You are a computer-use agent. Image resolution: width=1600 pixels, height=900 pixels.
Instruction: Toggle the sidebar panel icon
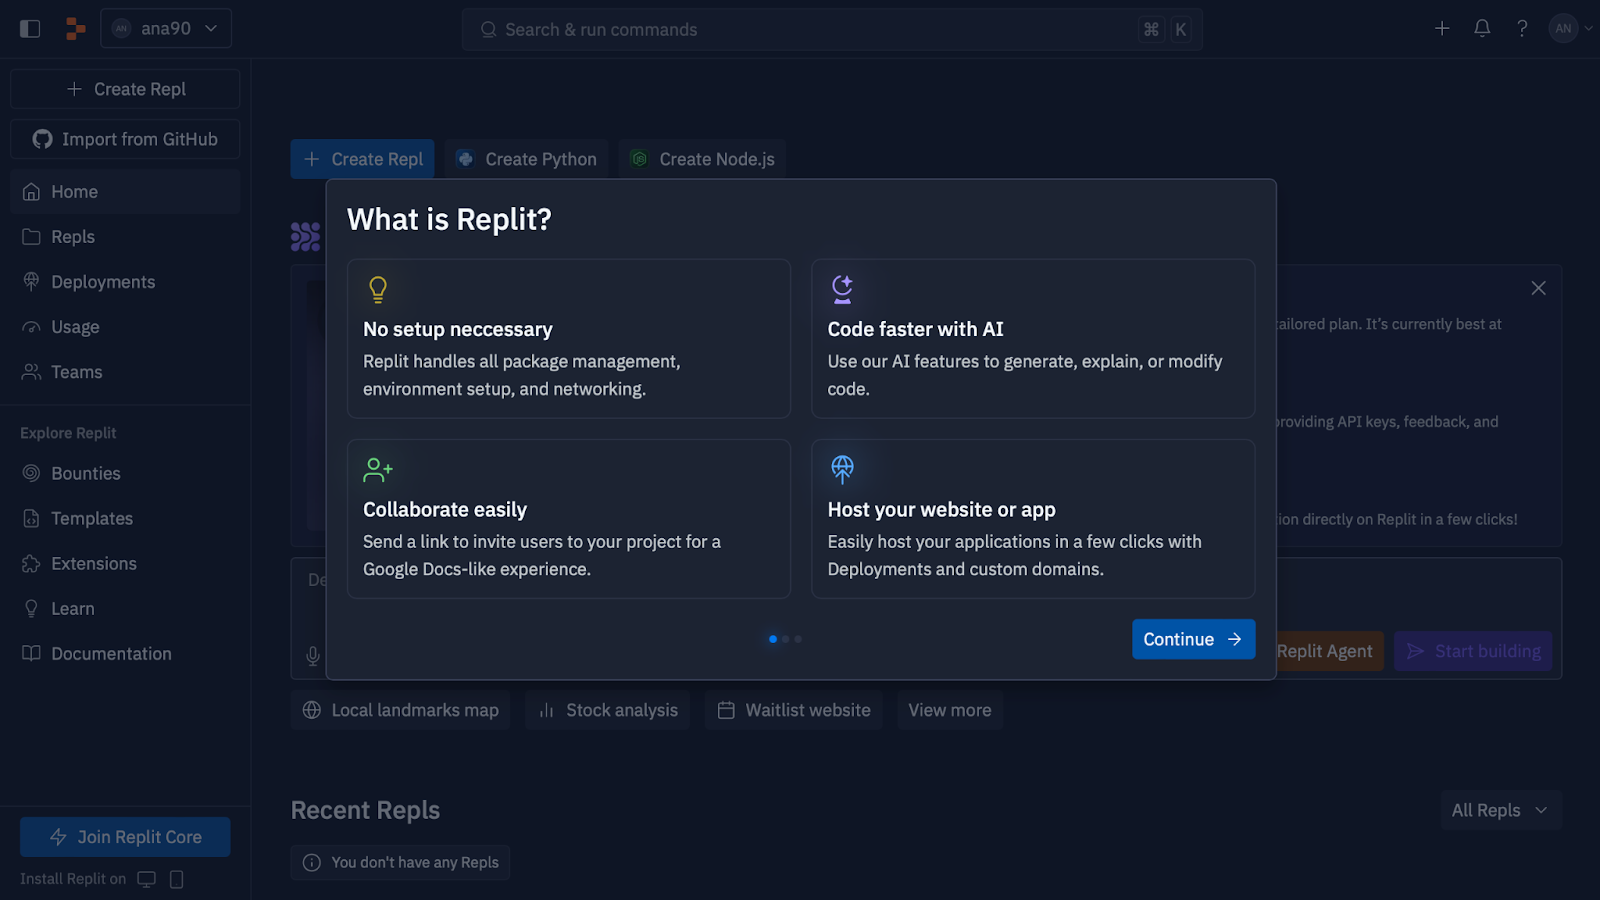[30, 29]
